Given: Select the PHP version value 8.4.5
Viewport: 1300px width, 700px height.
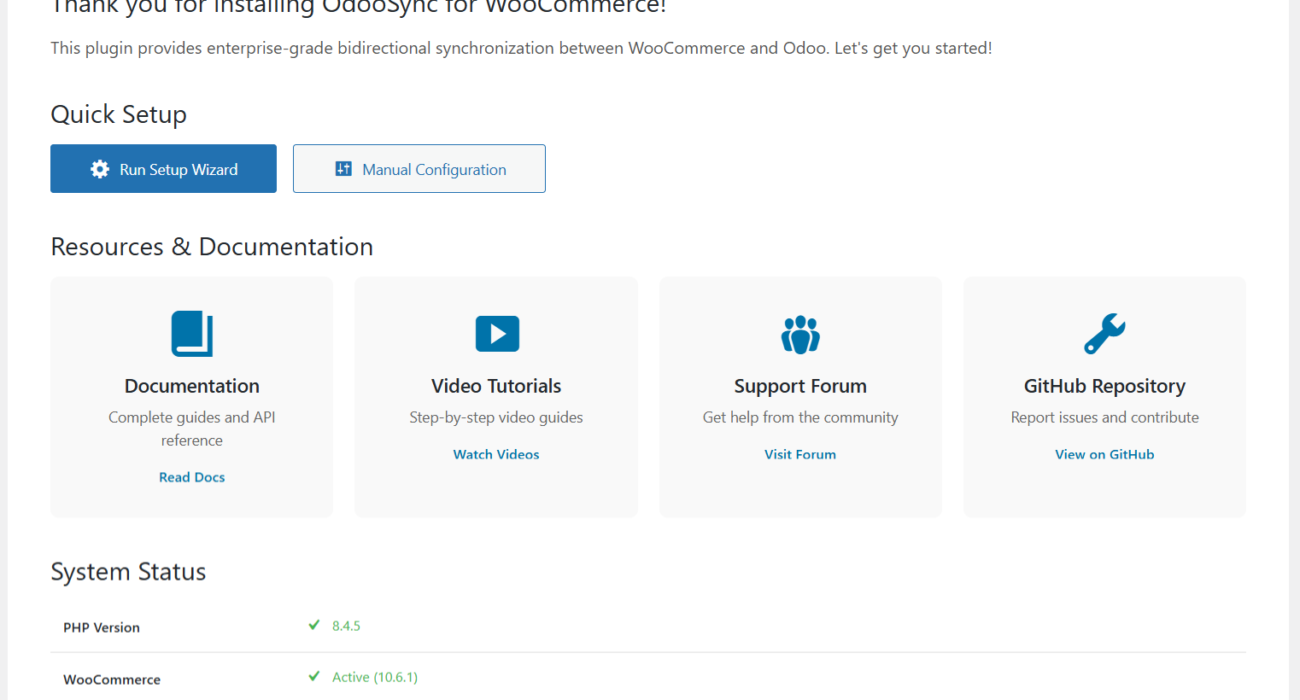Looking at the screenshot, I should click(x=346, y=626).
